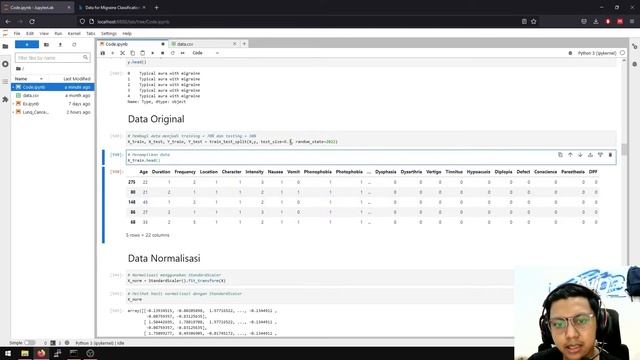The width and height of the screenshot is (640, 360).
Task: Save the notebook with the save icon
Action: coord(103,53)
